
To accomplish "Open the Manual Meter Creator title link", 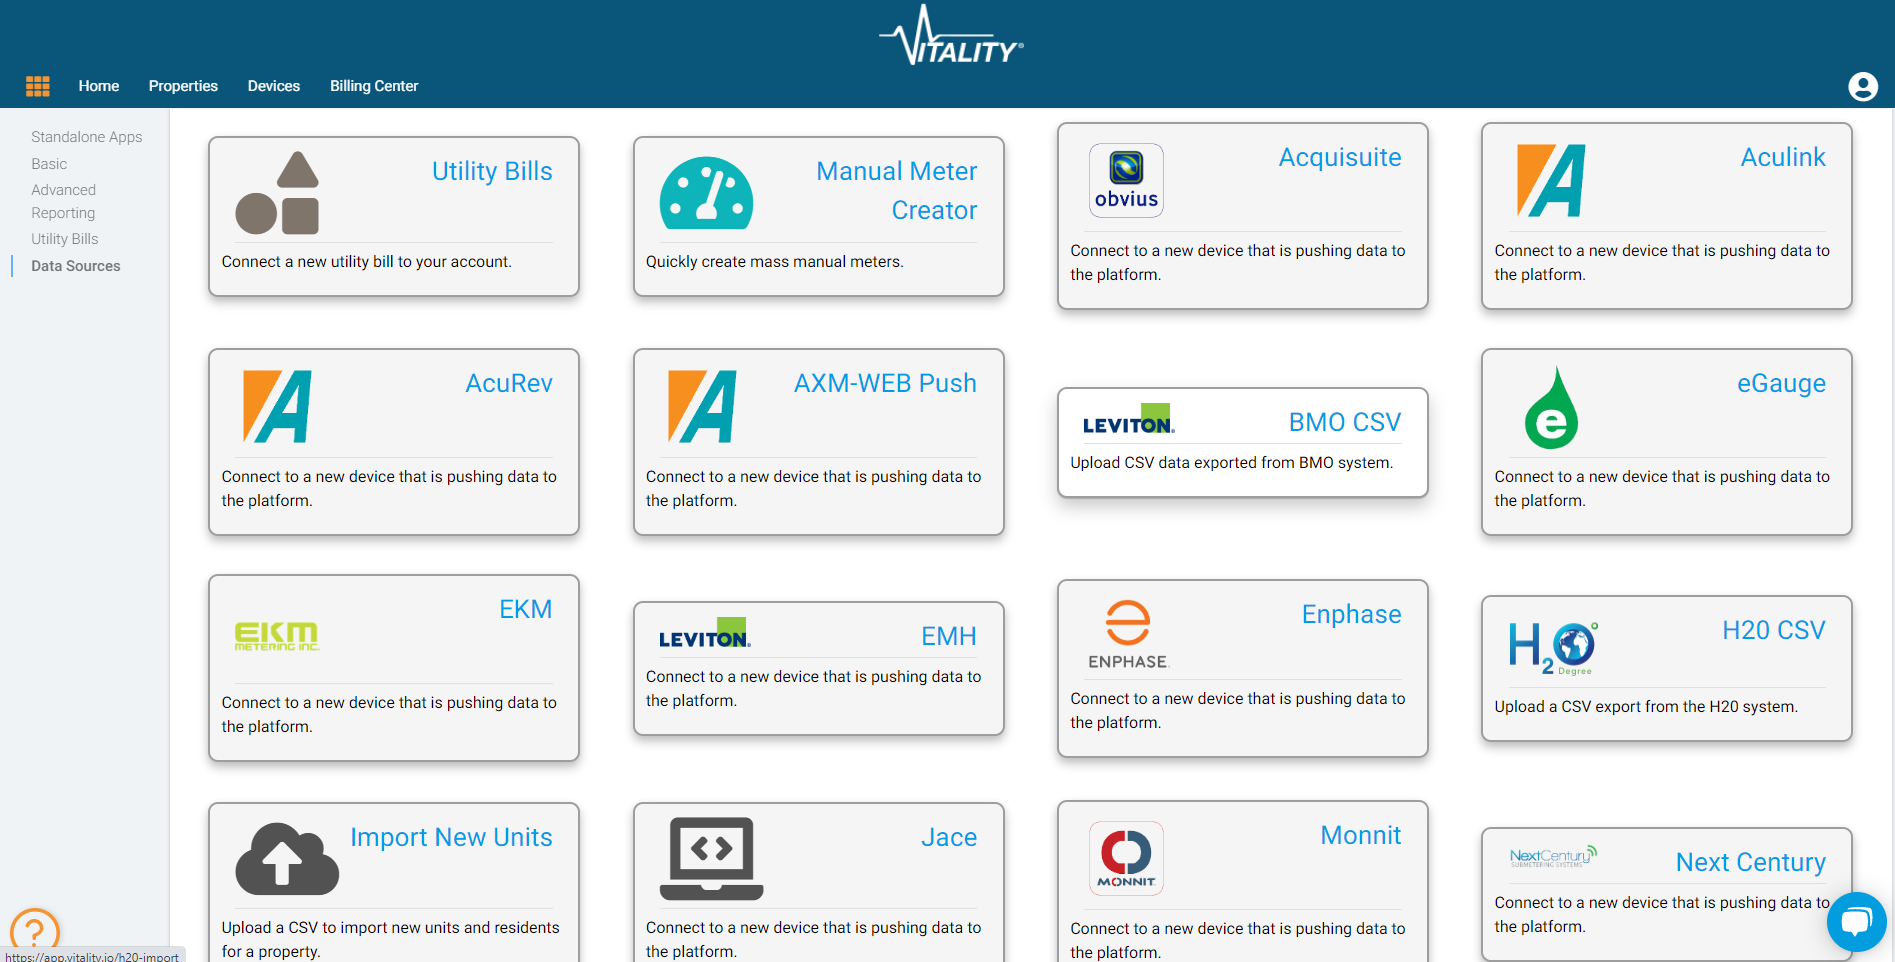I will (x=896, y=190).
